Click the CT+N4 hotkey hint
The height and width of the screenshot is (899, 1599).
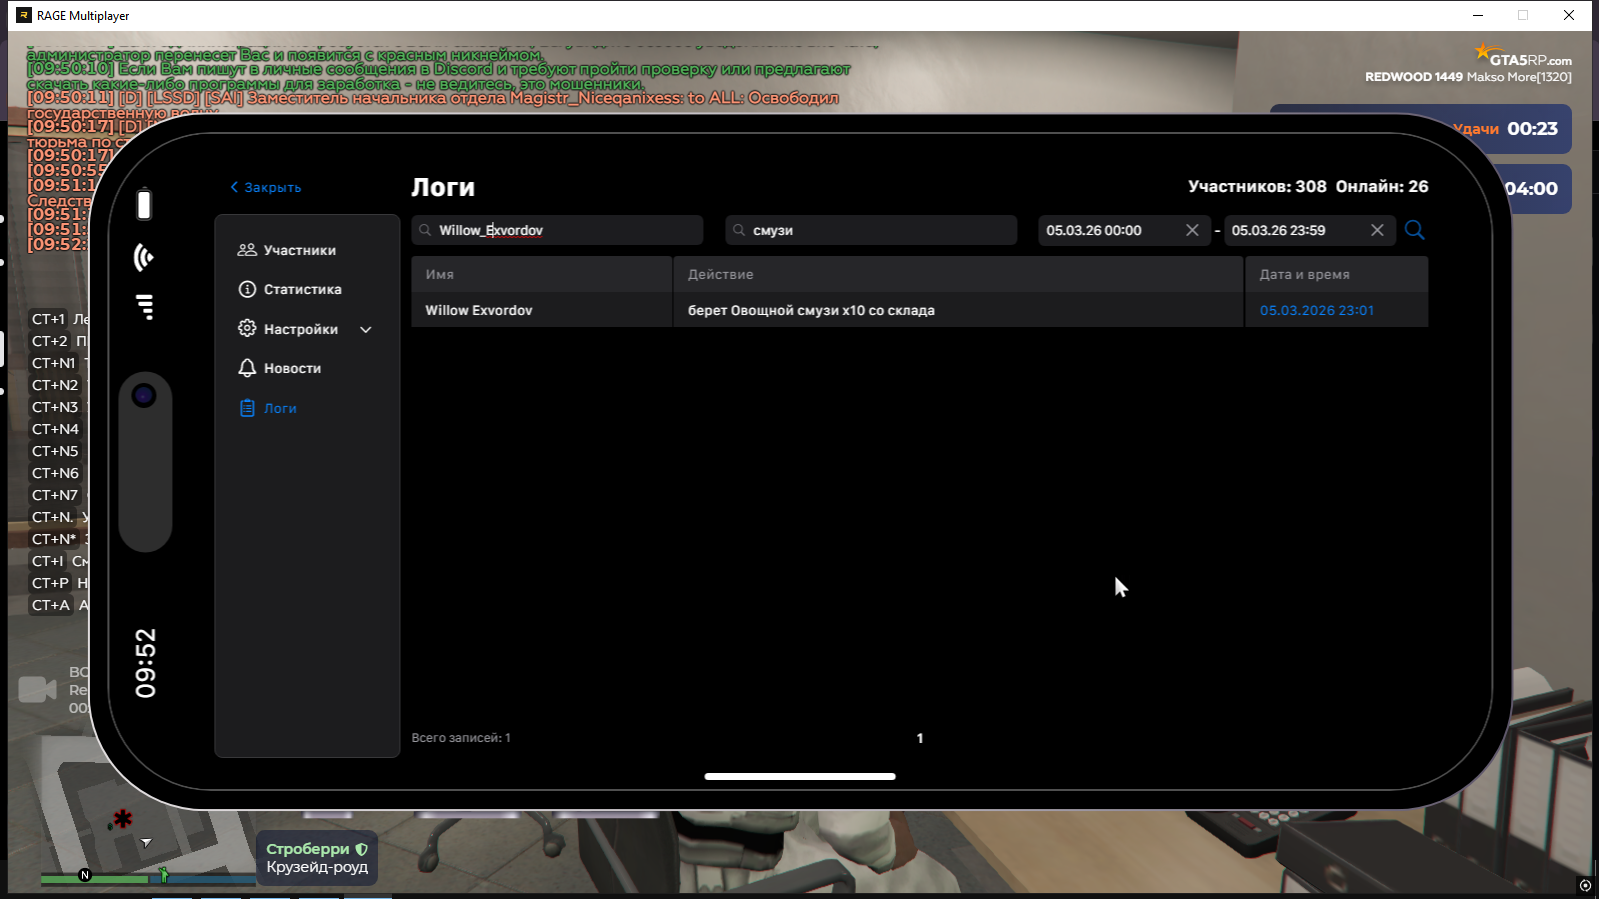point(55,429)
